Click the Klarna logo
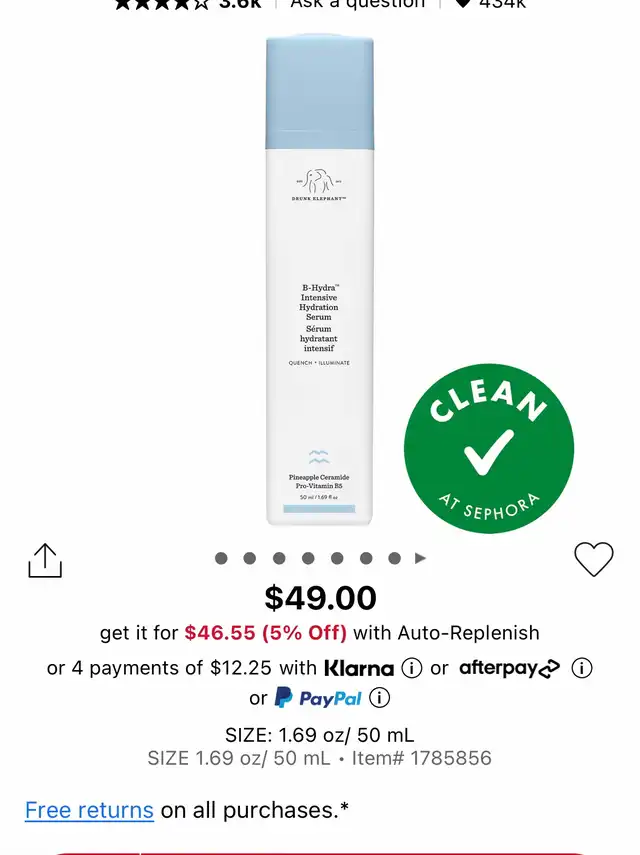The width and height of the screenshot is (640, 855). click(359, 668)
